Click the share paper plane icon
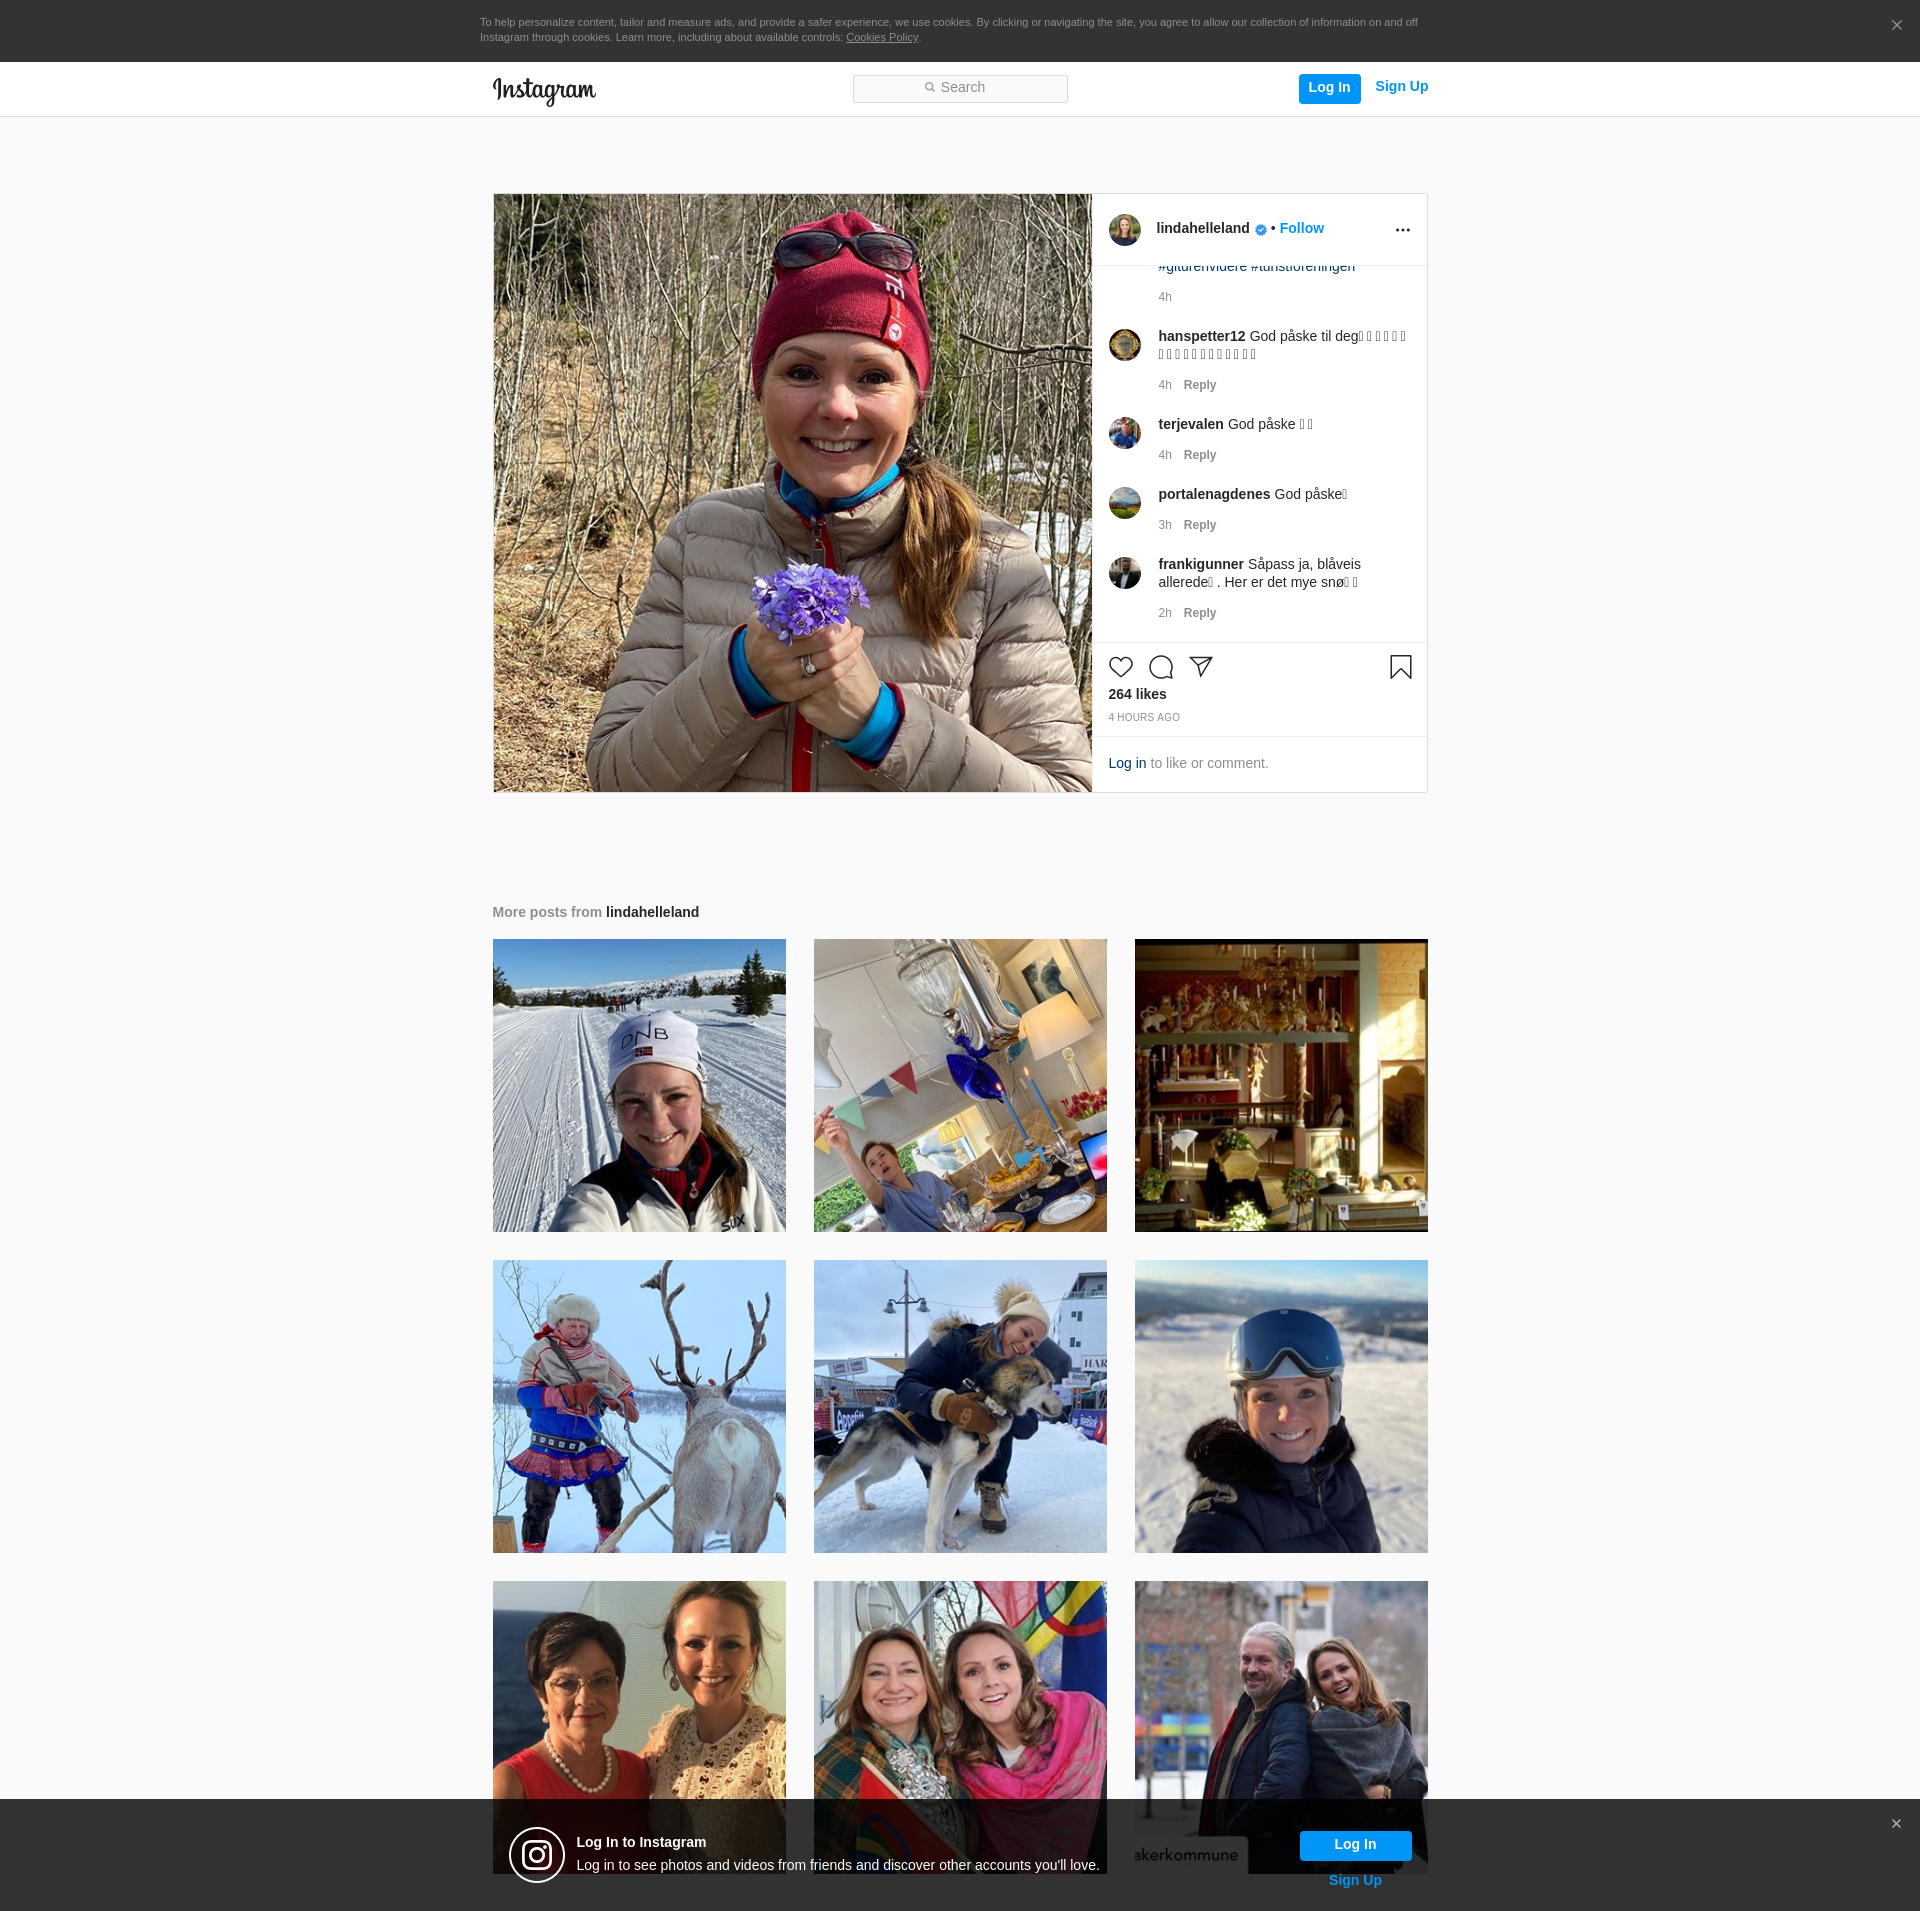This screenshot has height=1911, width=1920. pos(1201,667)
